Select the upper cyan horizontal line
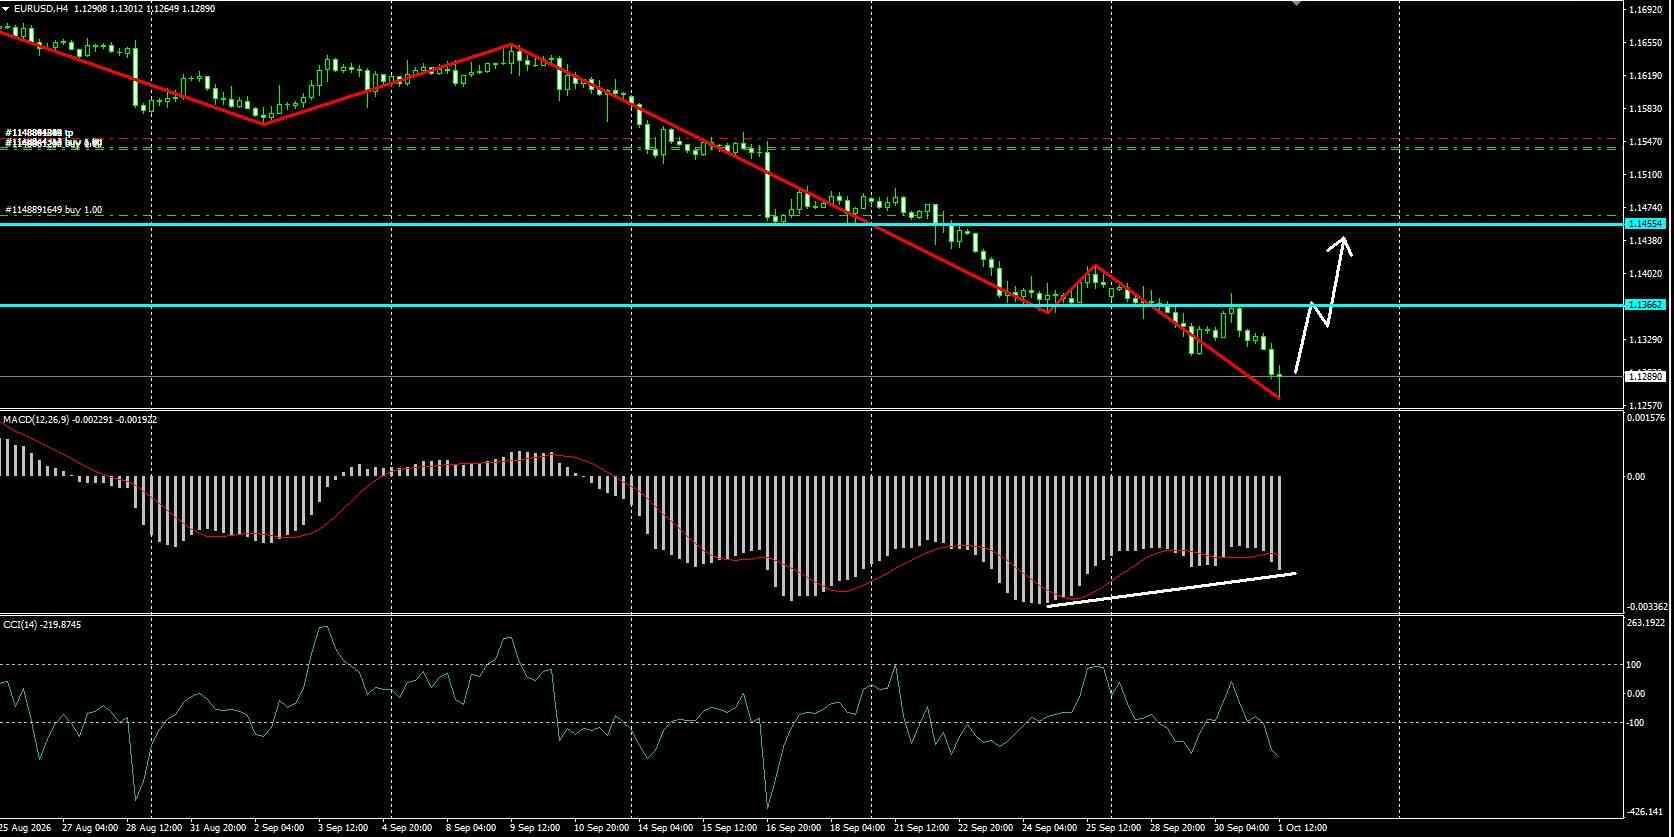 [812, 224]
